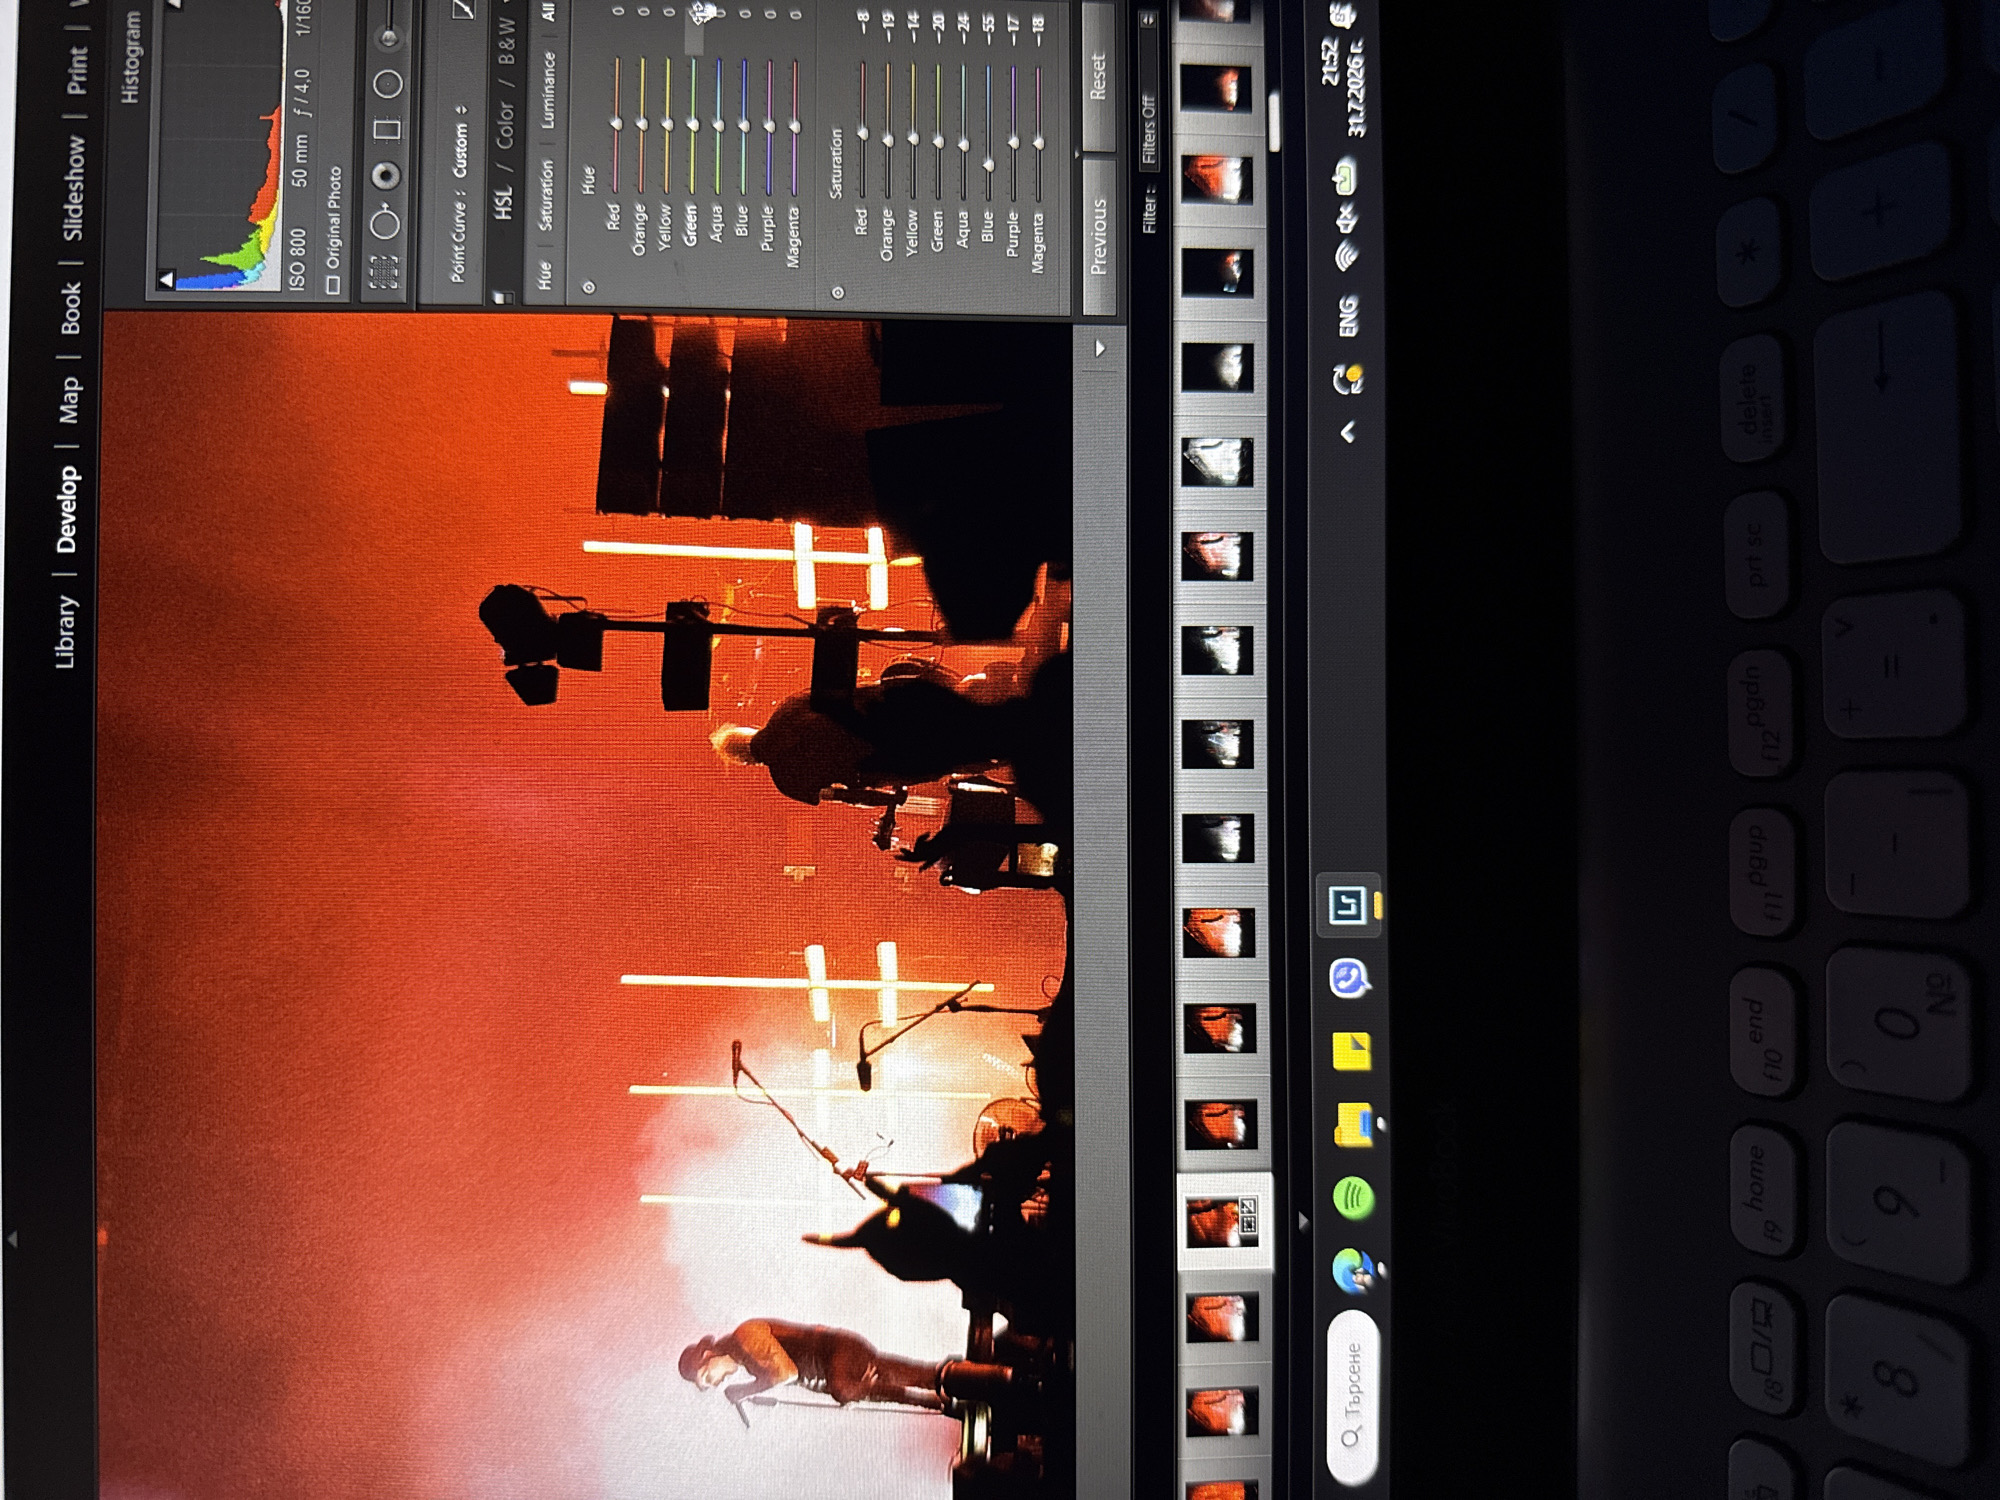Select the Spot Removal tool icon
This screenshot has height=1500, width=2000.
point(385,223)
